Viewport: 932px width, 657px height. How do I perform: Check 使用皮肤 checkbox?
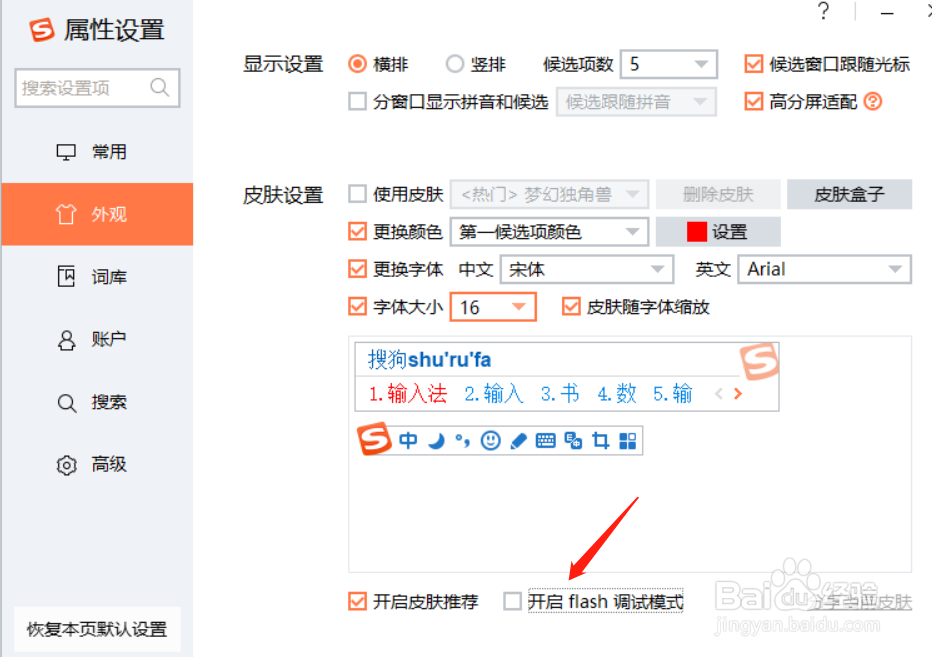point(357,194)
